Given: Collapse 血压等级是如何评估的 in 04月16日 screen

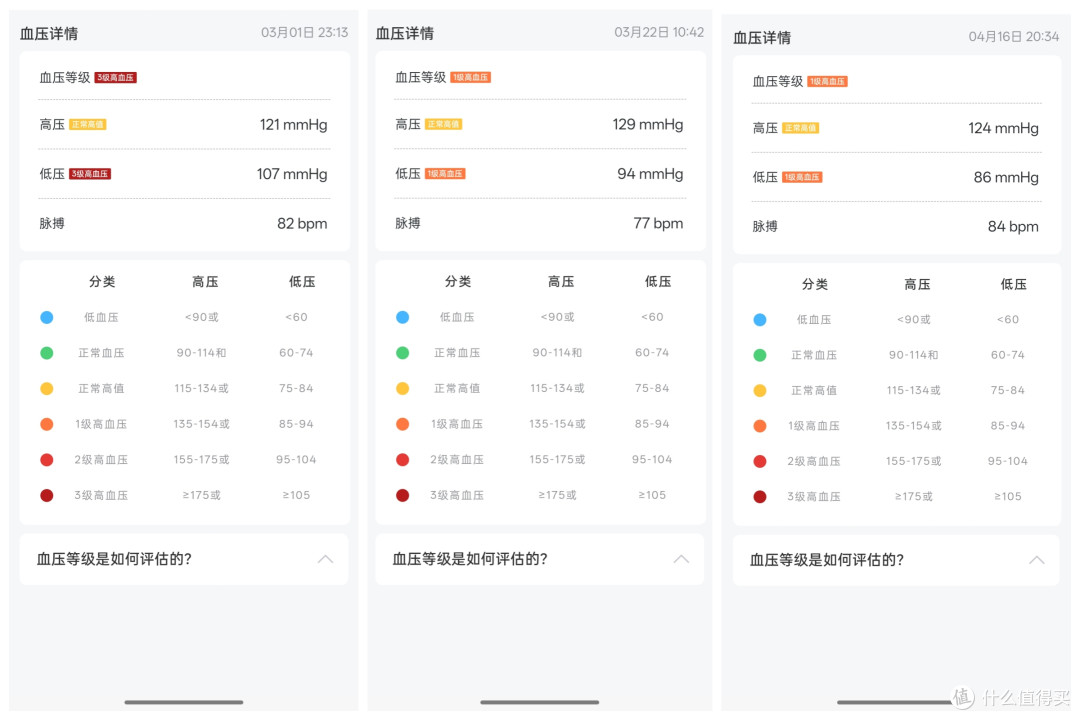Looking at the screenshot, I should (1037, 560).
